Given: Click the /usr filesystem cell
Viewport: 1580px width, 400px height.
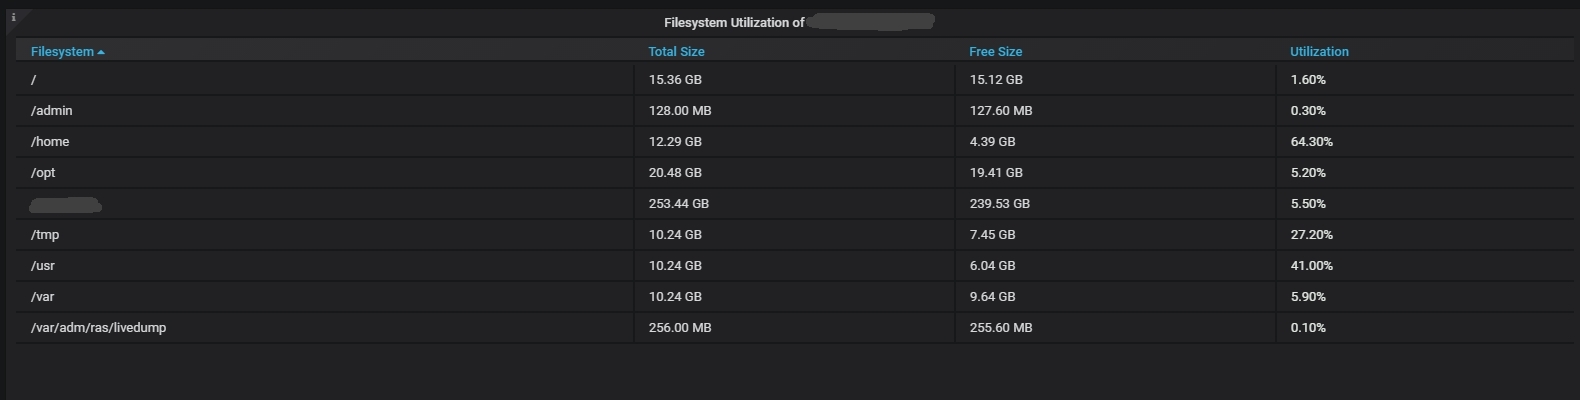Looking at the screenshot, I should coord(43,266).
